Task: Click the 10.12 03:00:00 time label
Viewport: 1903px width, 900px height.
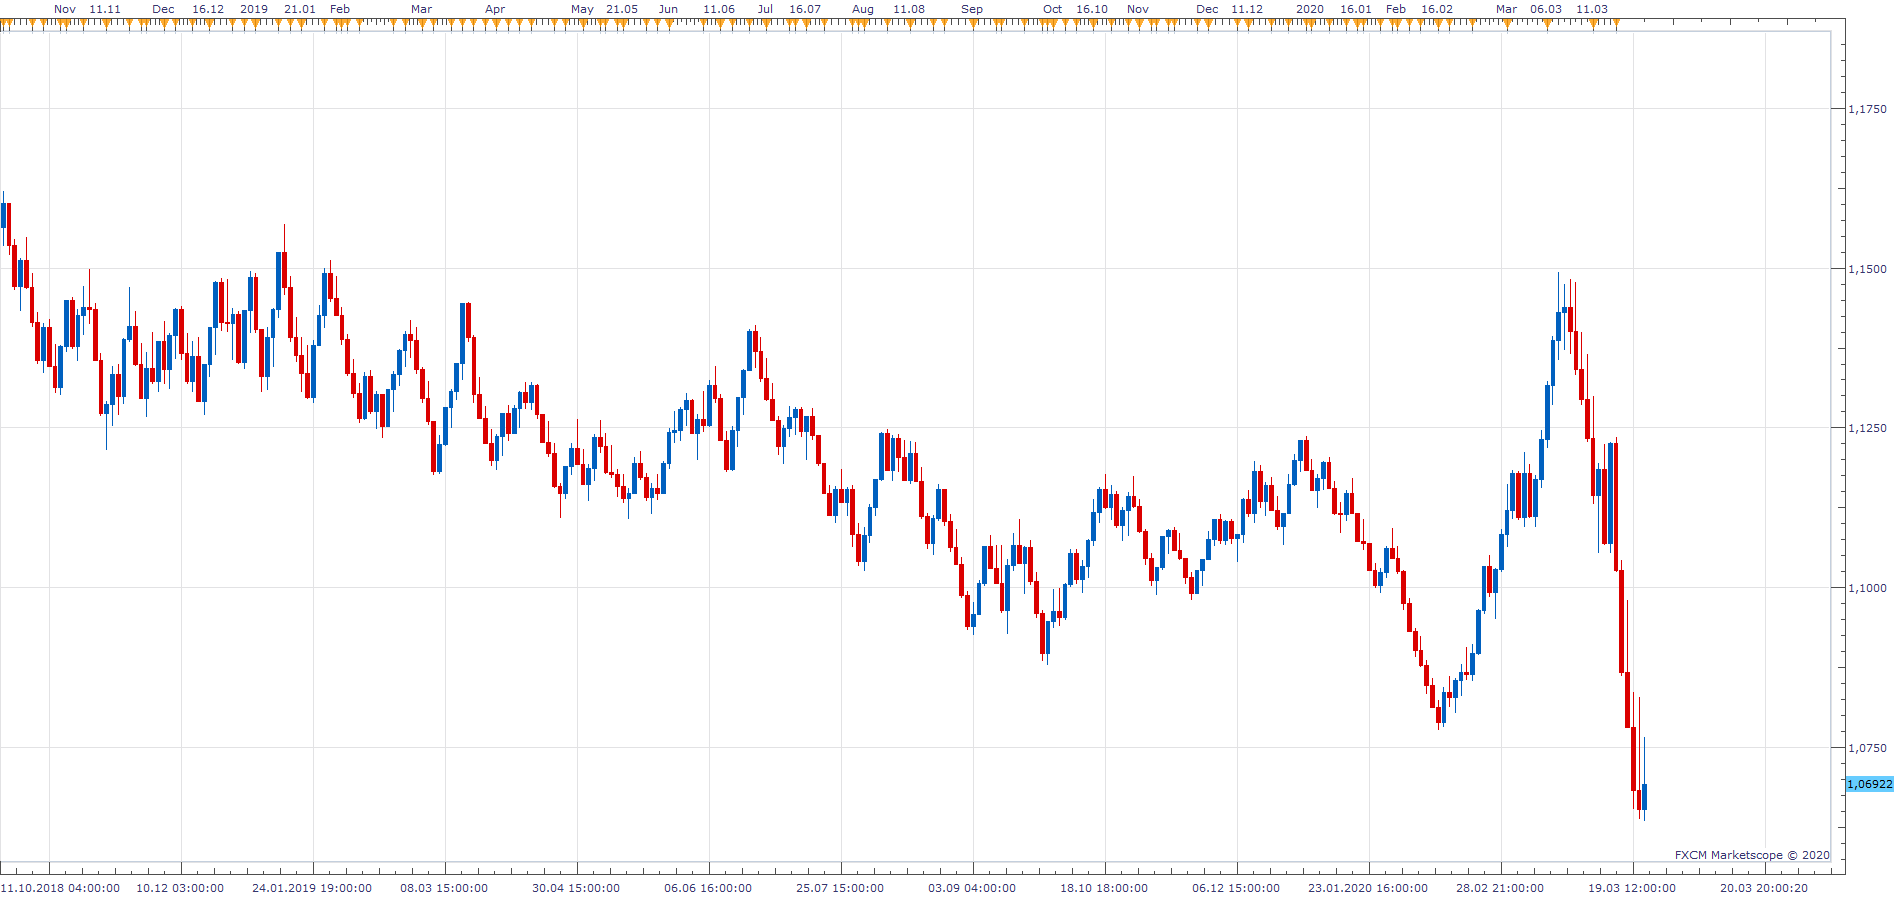Action: [x=180, y=888]
